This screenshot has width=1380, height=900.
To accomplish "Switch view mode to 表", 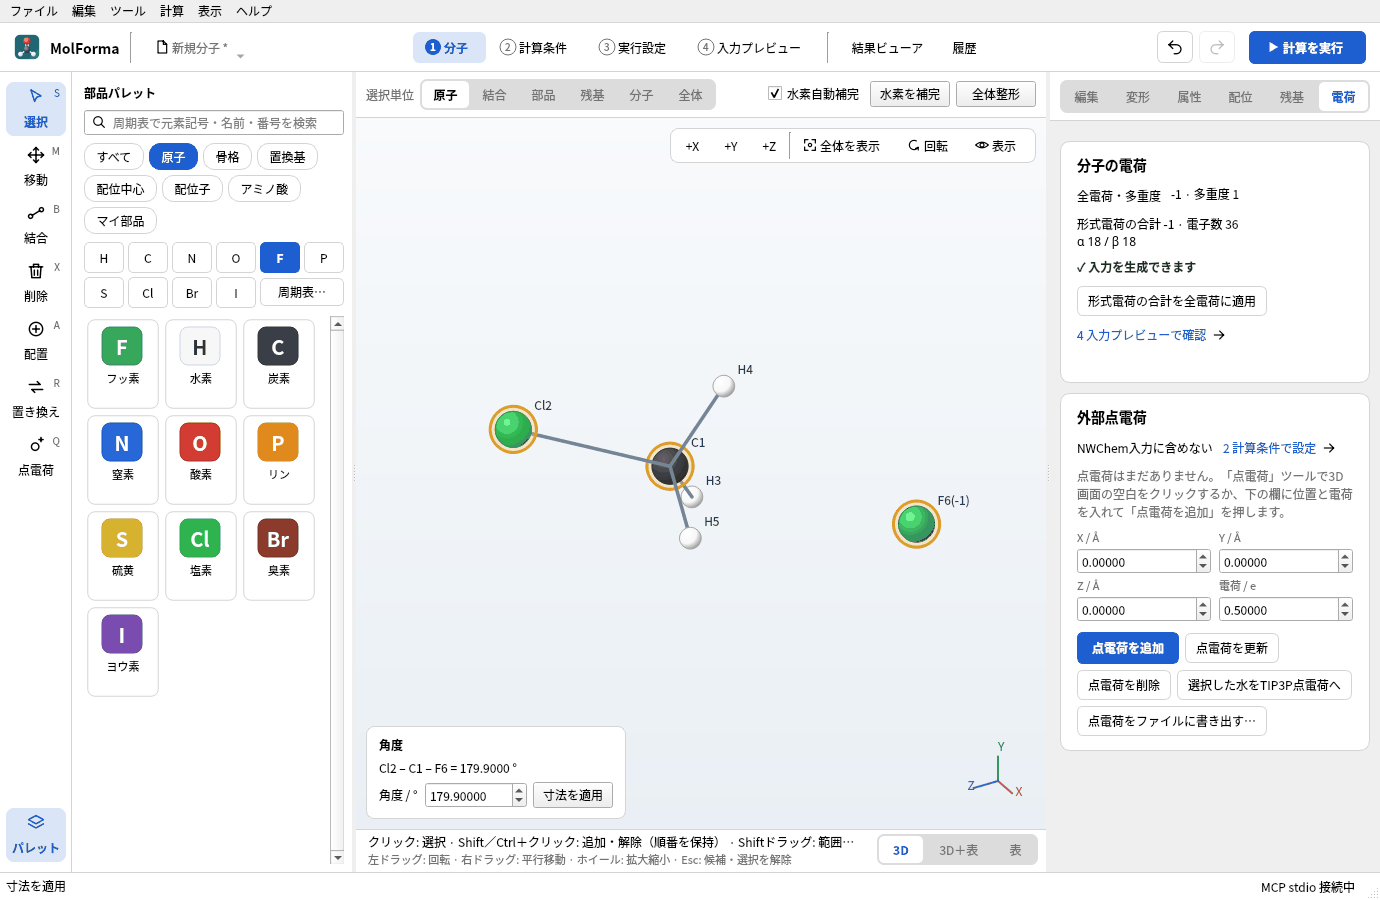I will pyautogui.click(x=1015, y=850).
